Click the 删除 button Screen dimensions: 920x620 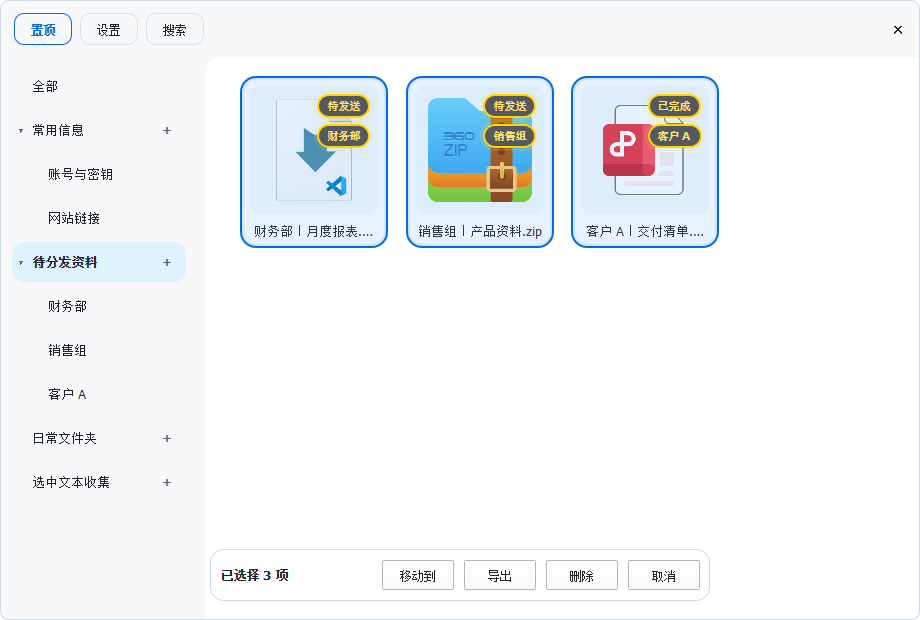pyautogui.click(x=582, y=575)
